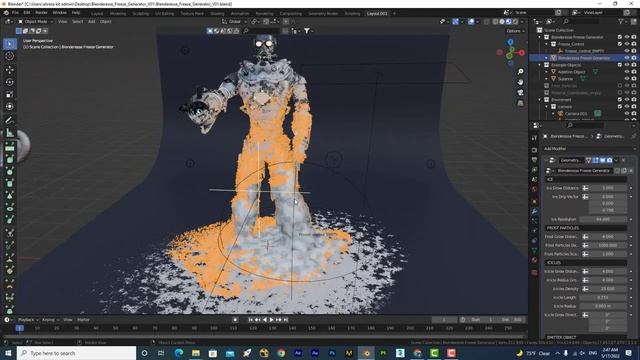Click the pan hand viewport gizmo
640x360 pixels.
(x=520, y=82)
